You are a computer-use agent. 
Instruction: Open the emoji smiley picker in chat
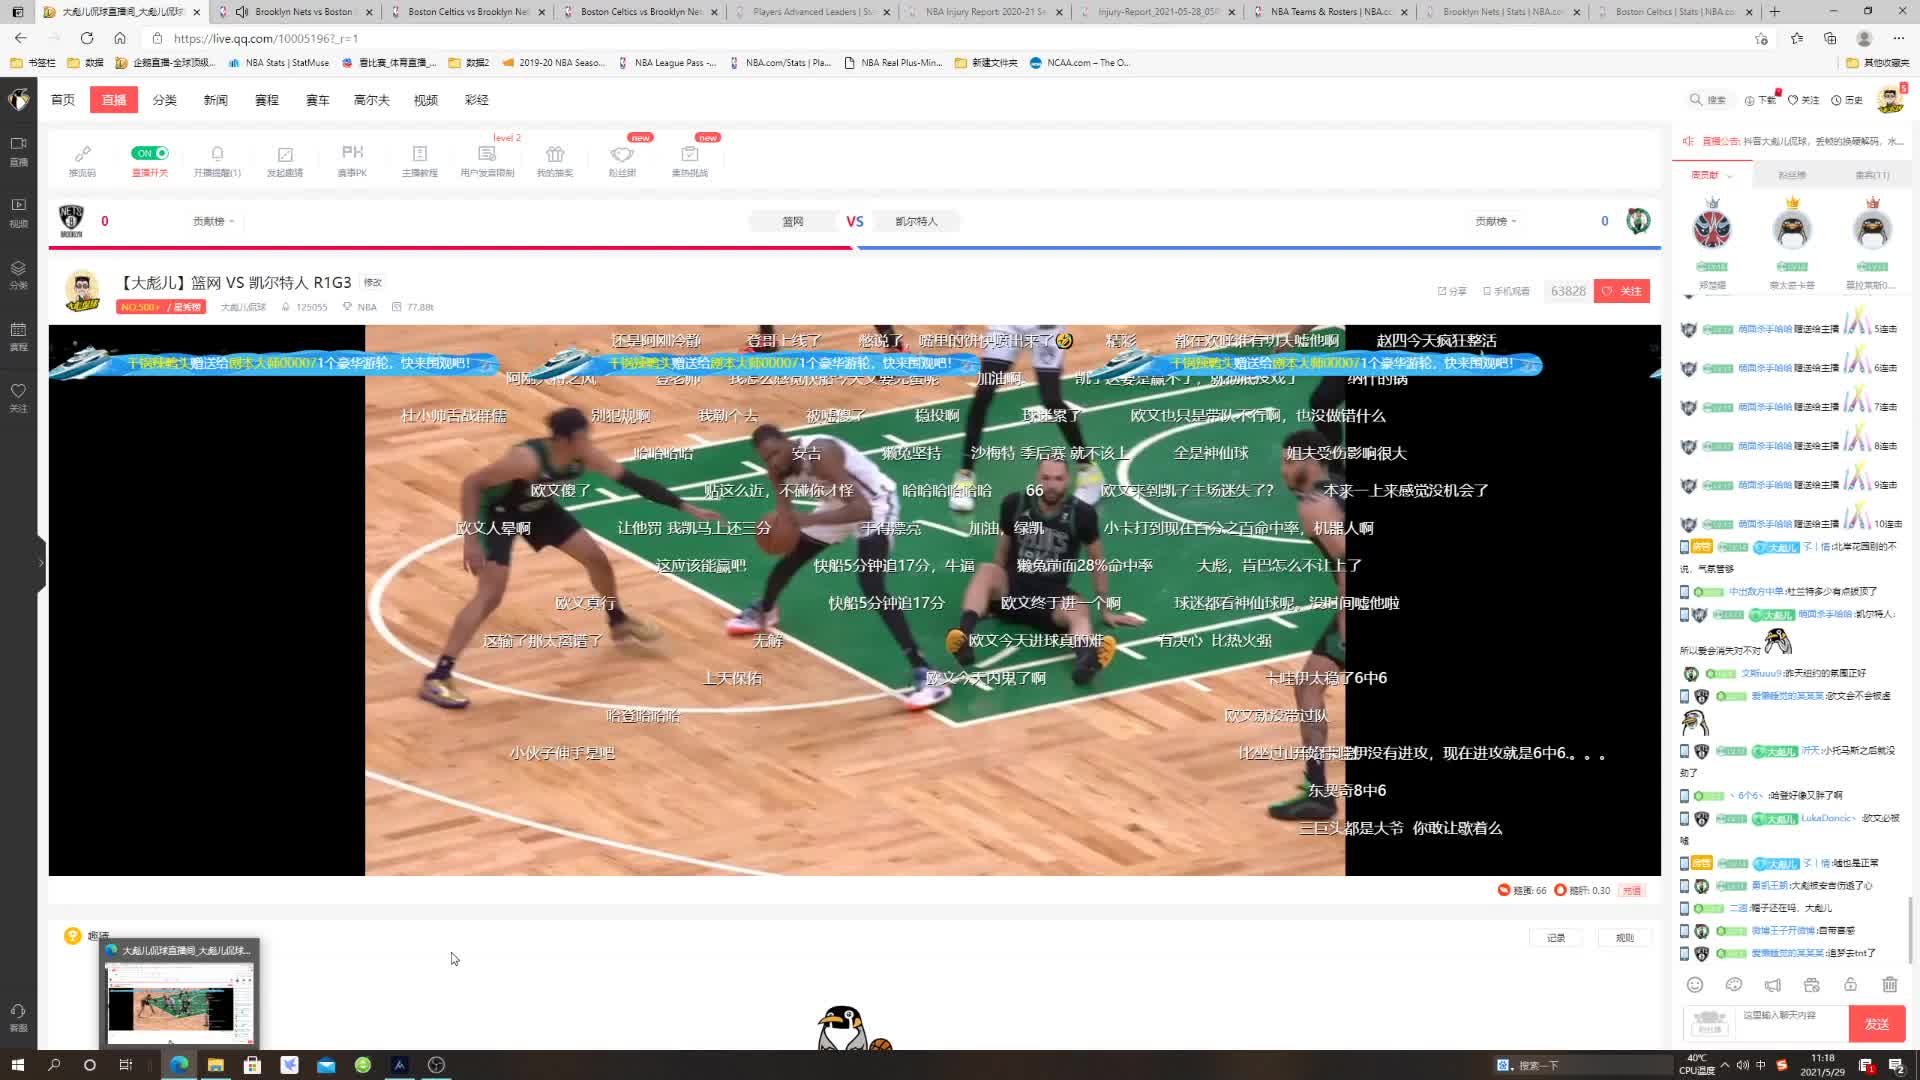pos(1694,985)
